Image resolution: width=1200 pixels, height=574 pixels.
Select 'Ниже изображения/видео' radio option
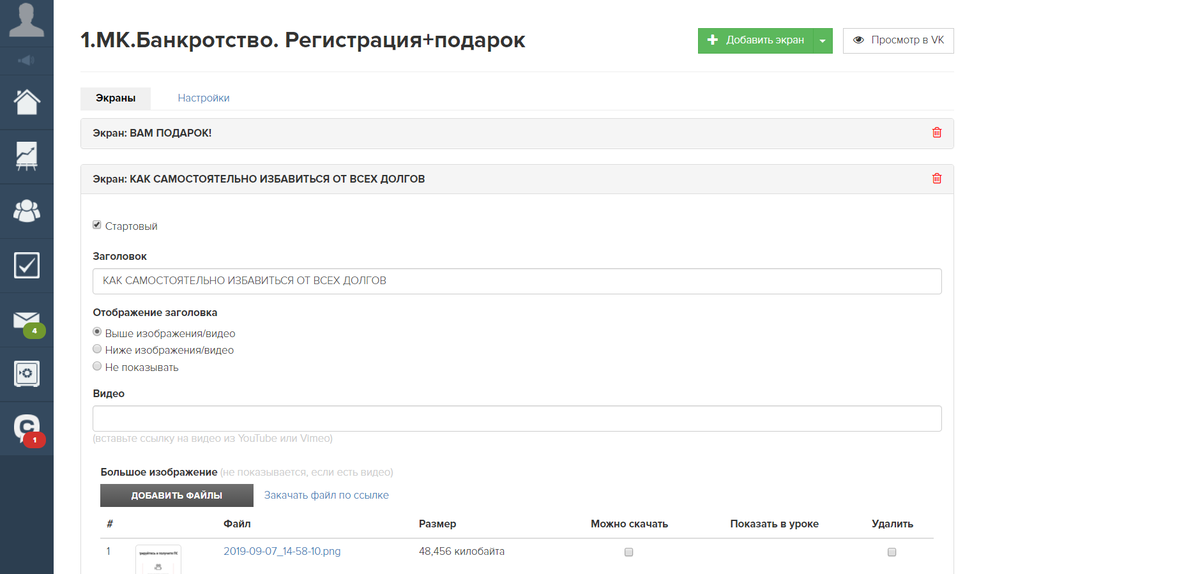97,350
